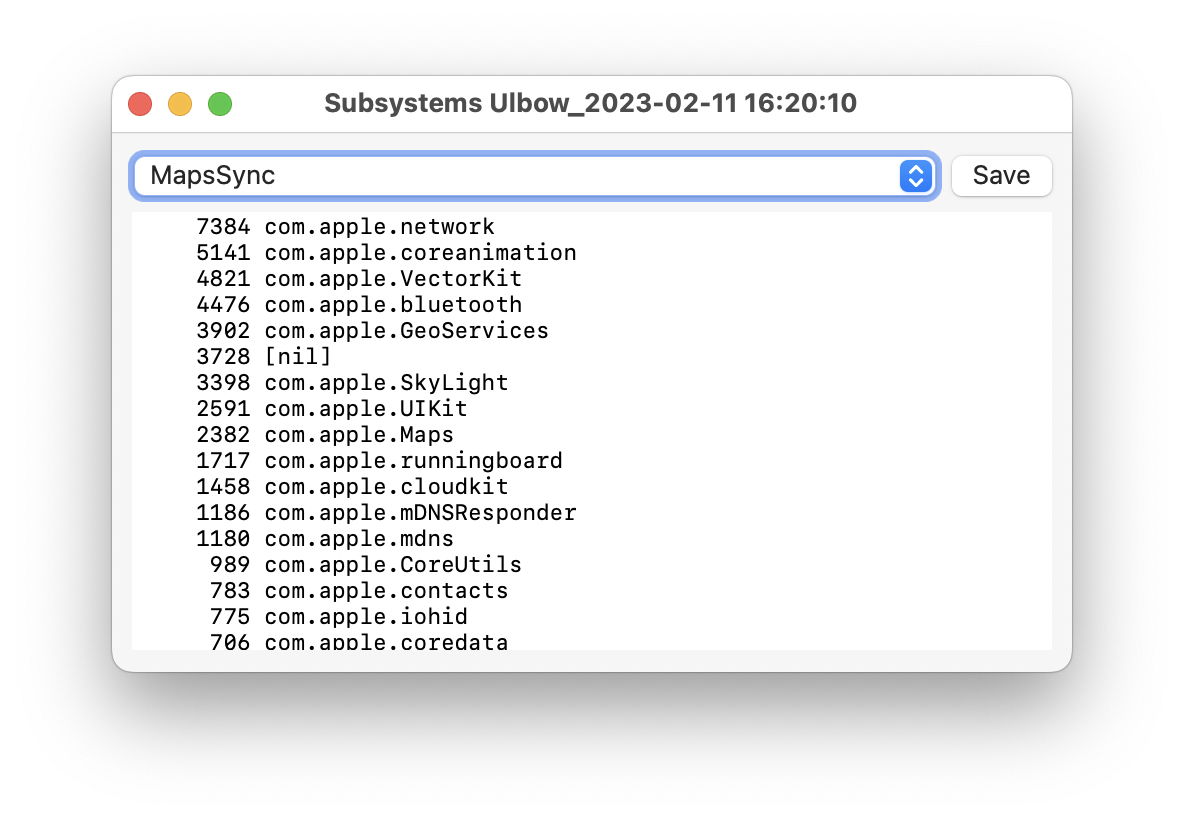1184x820 pixels.
Task: Click the blue popup chevron arrows
Action: (915, 176)
